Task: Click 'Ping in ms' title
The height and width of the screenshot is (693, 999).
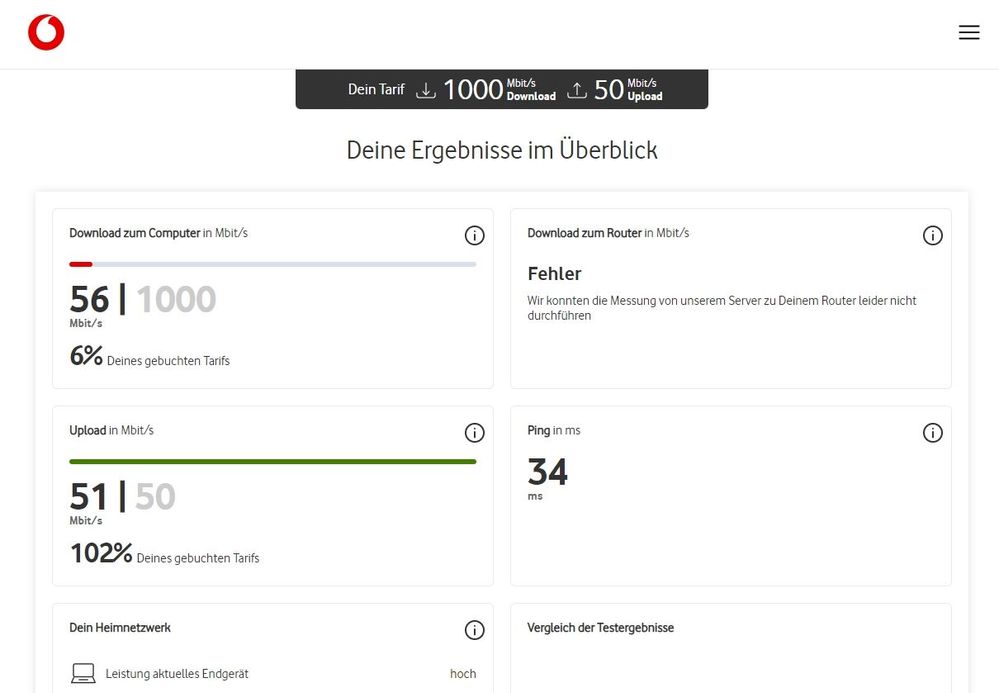Action: (x=554, y=431)
